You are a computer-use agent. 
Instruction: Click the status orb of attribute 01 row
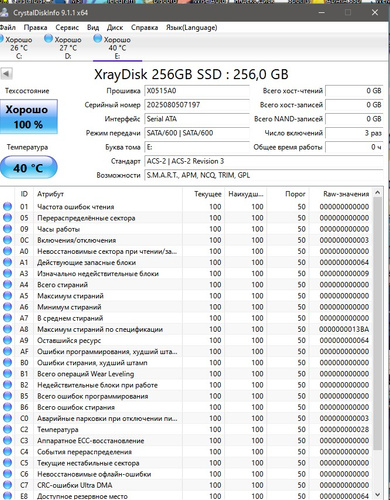7,207
